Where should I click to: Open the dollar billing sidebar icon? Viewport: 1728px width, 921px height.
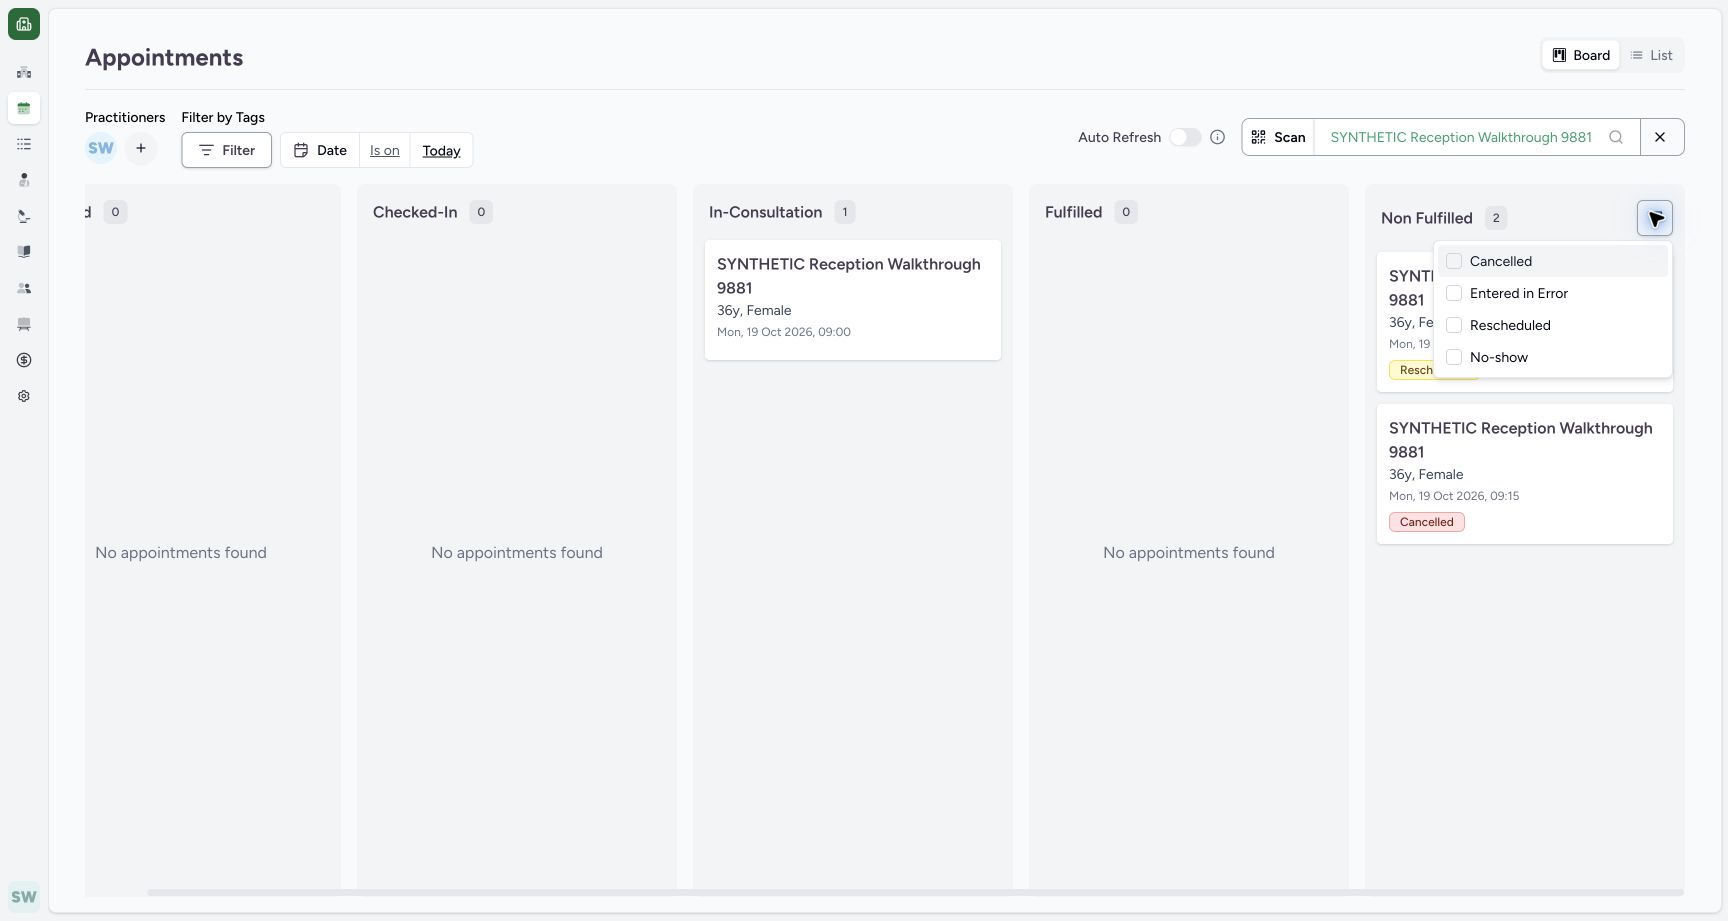[x=24, y=360]
